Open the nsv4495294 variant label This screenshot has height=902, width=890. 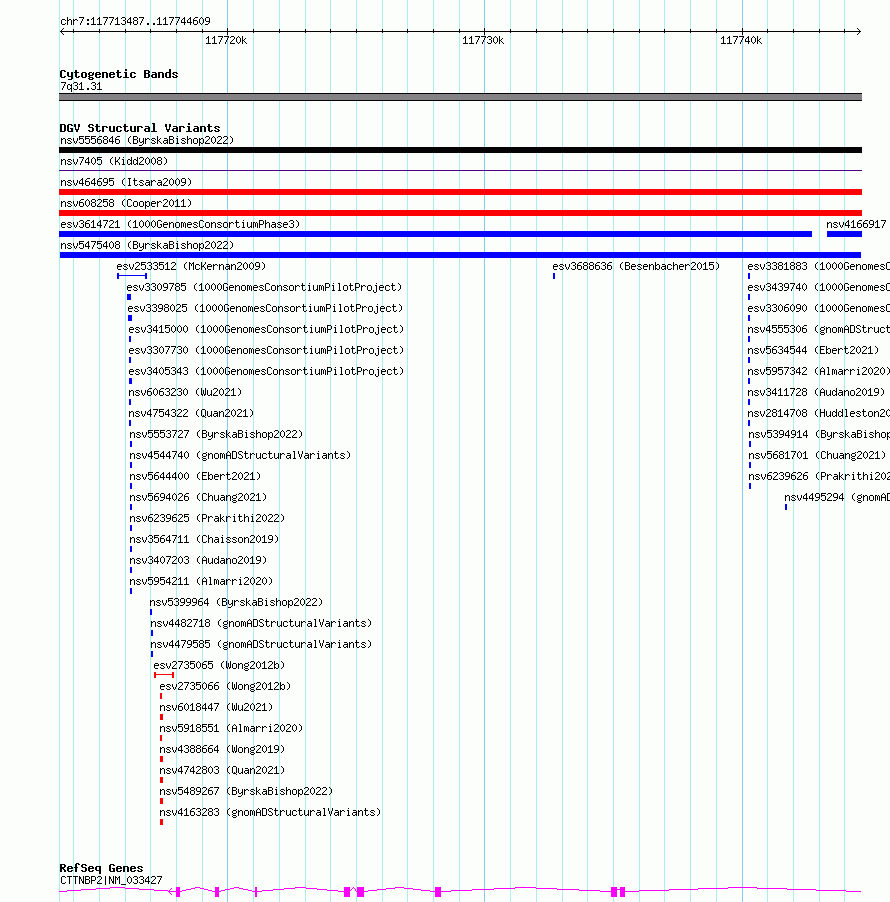point(837,497)
